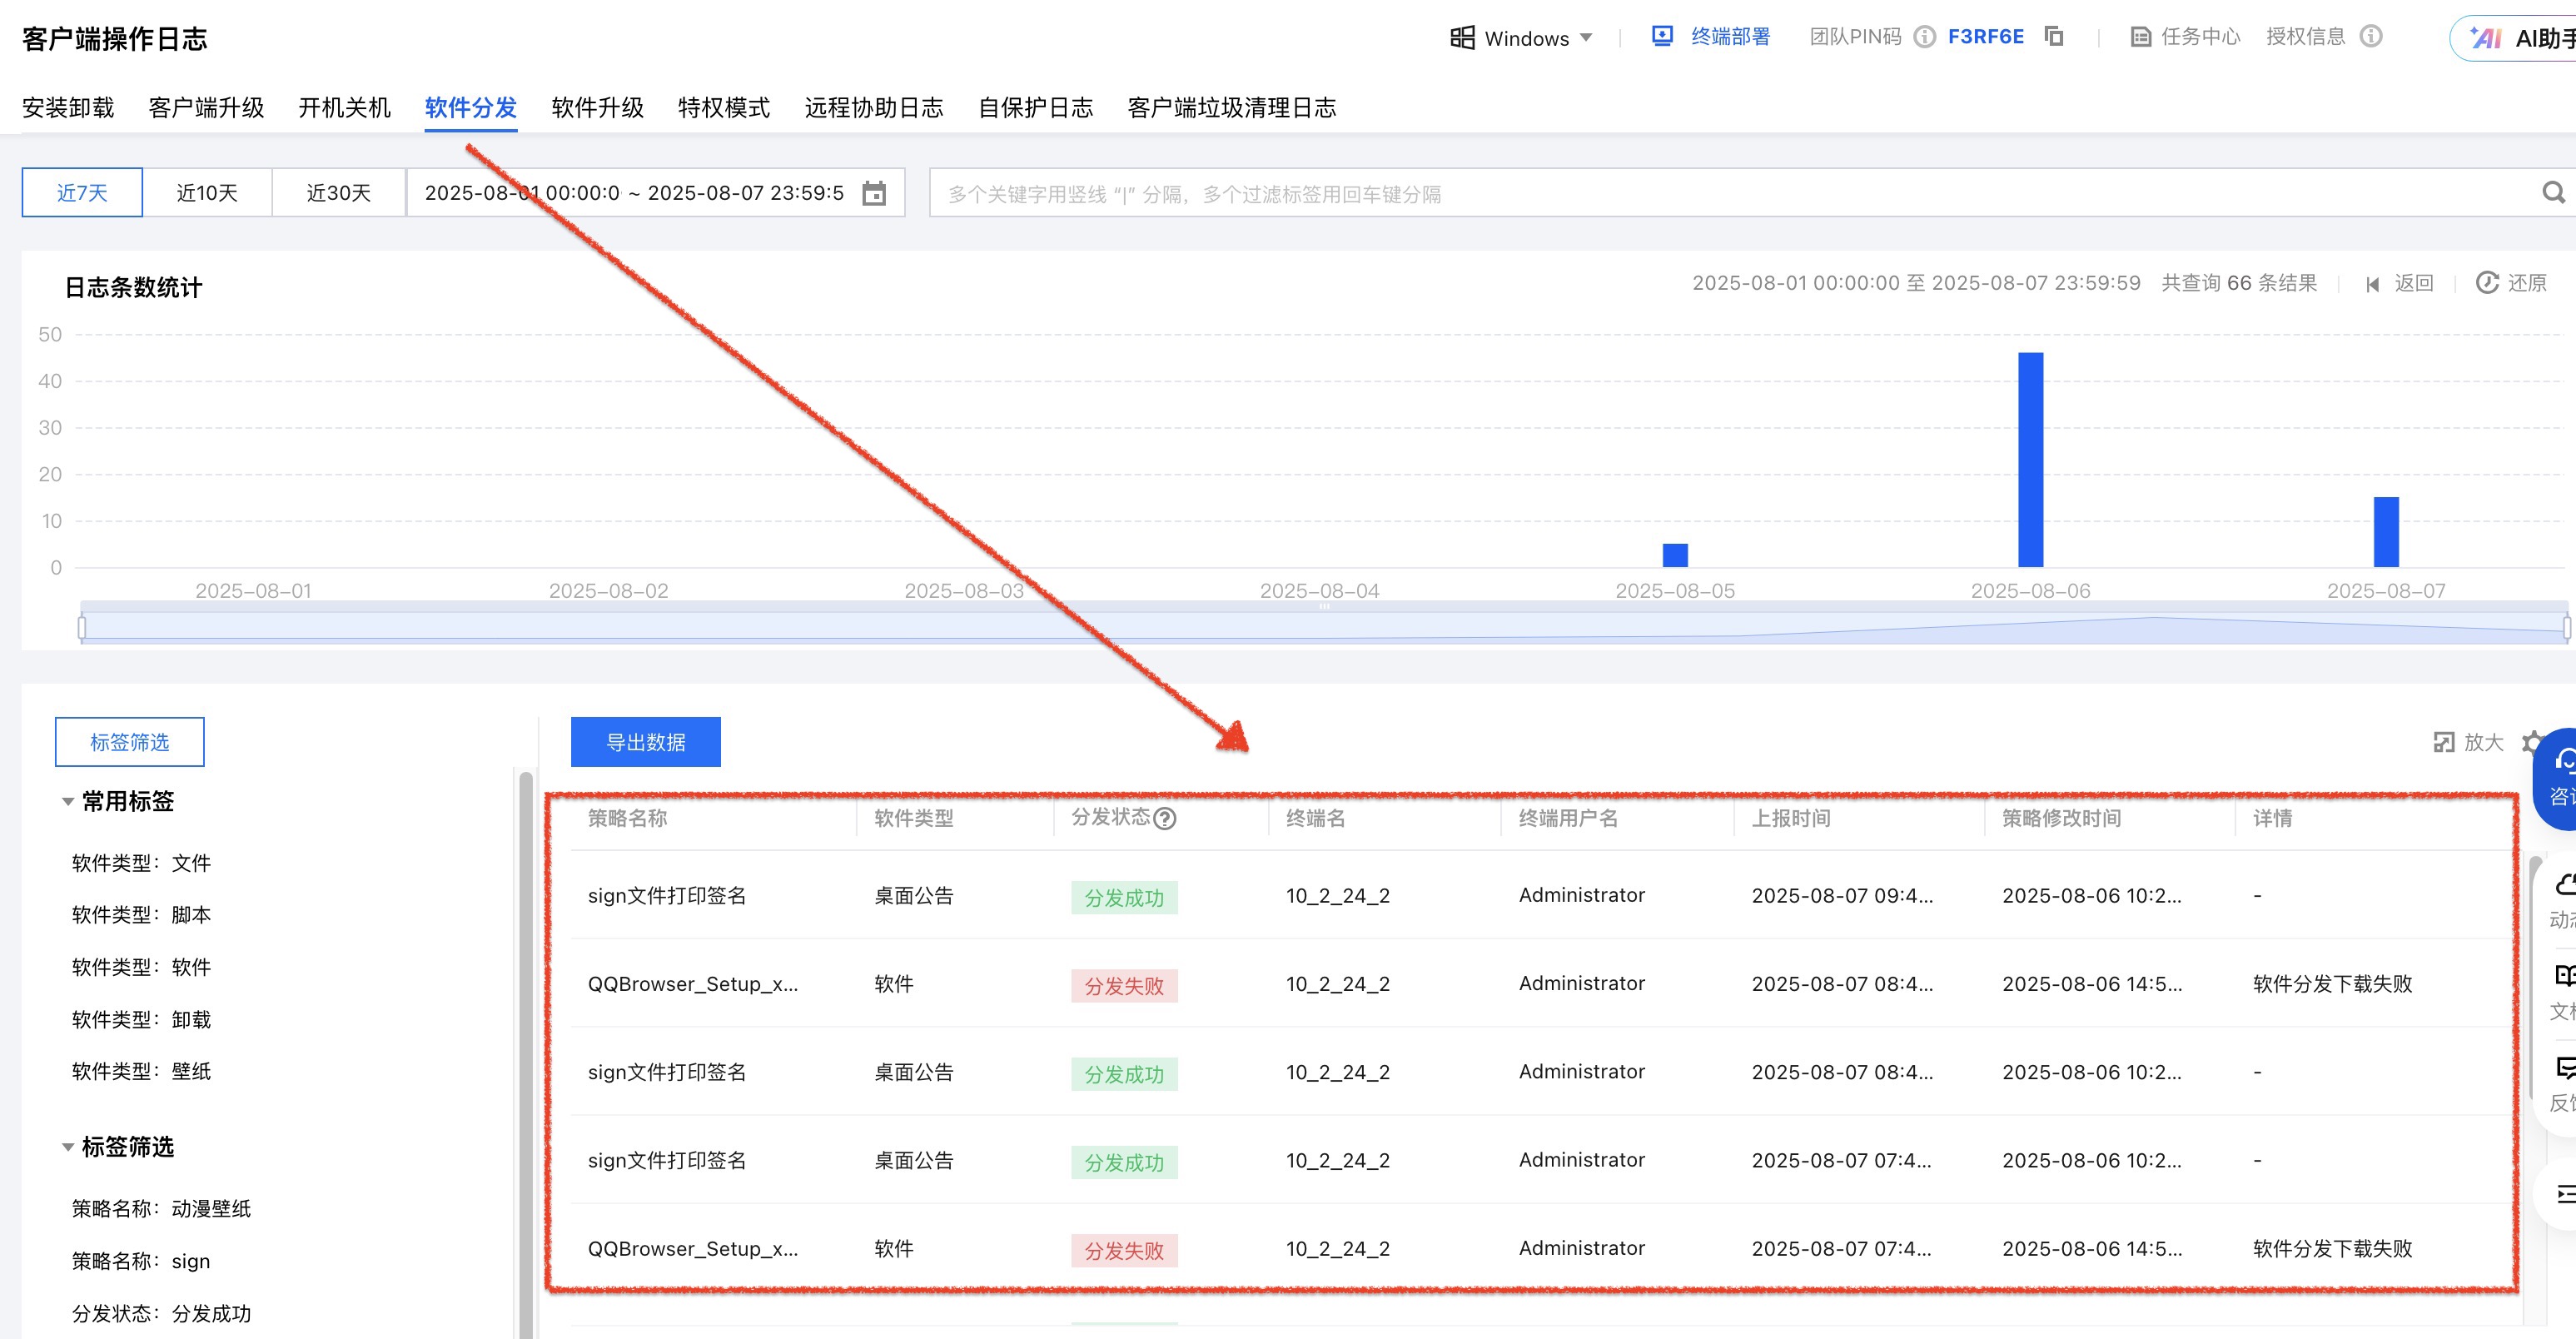Collapse the 标签筛选 tree section
The width and height of the screenshot is (2576, 1339).
(68, 1147)
